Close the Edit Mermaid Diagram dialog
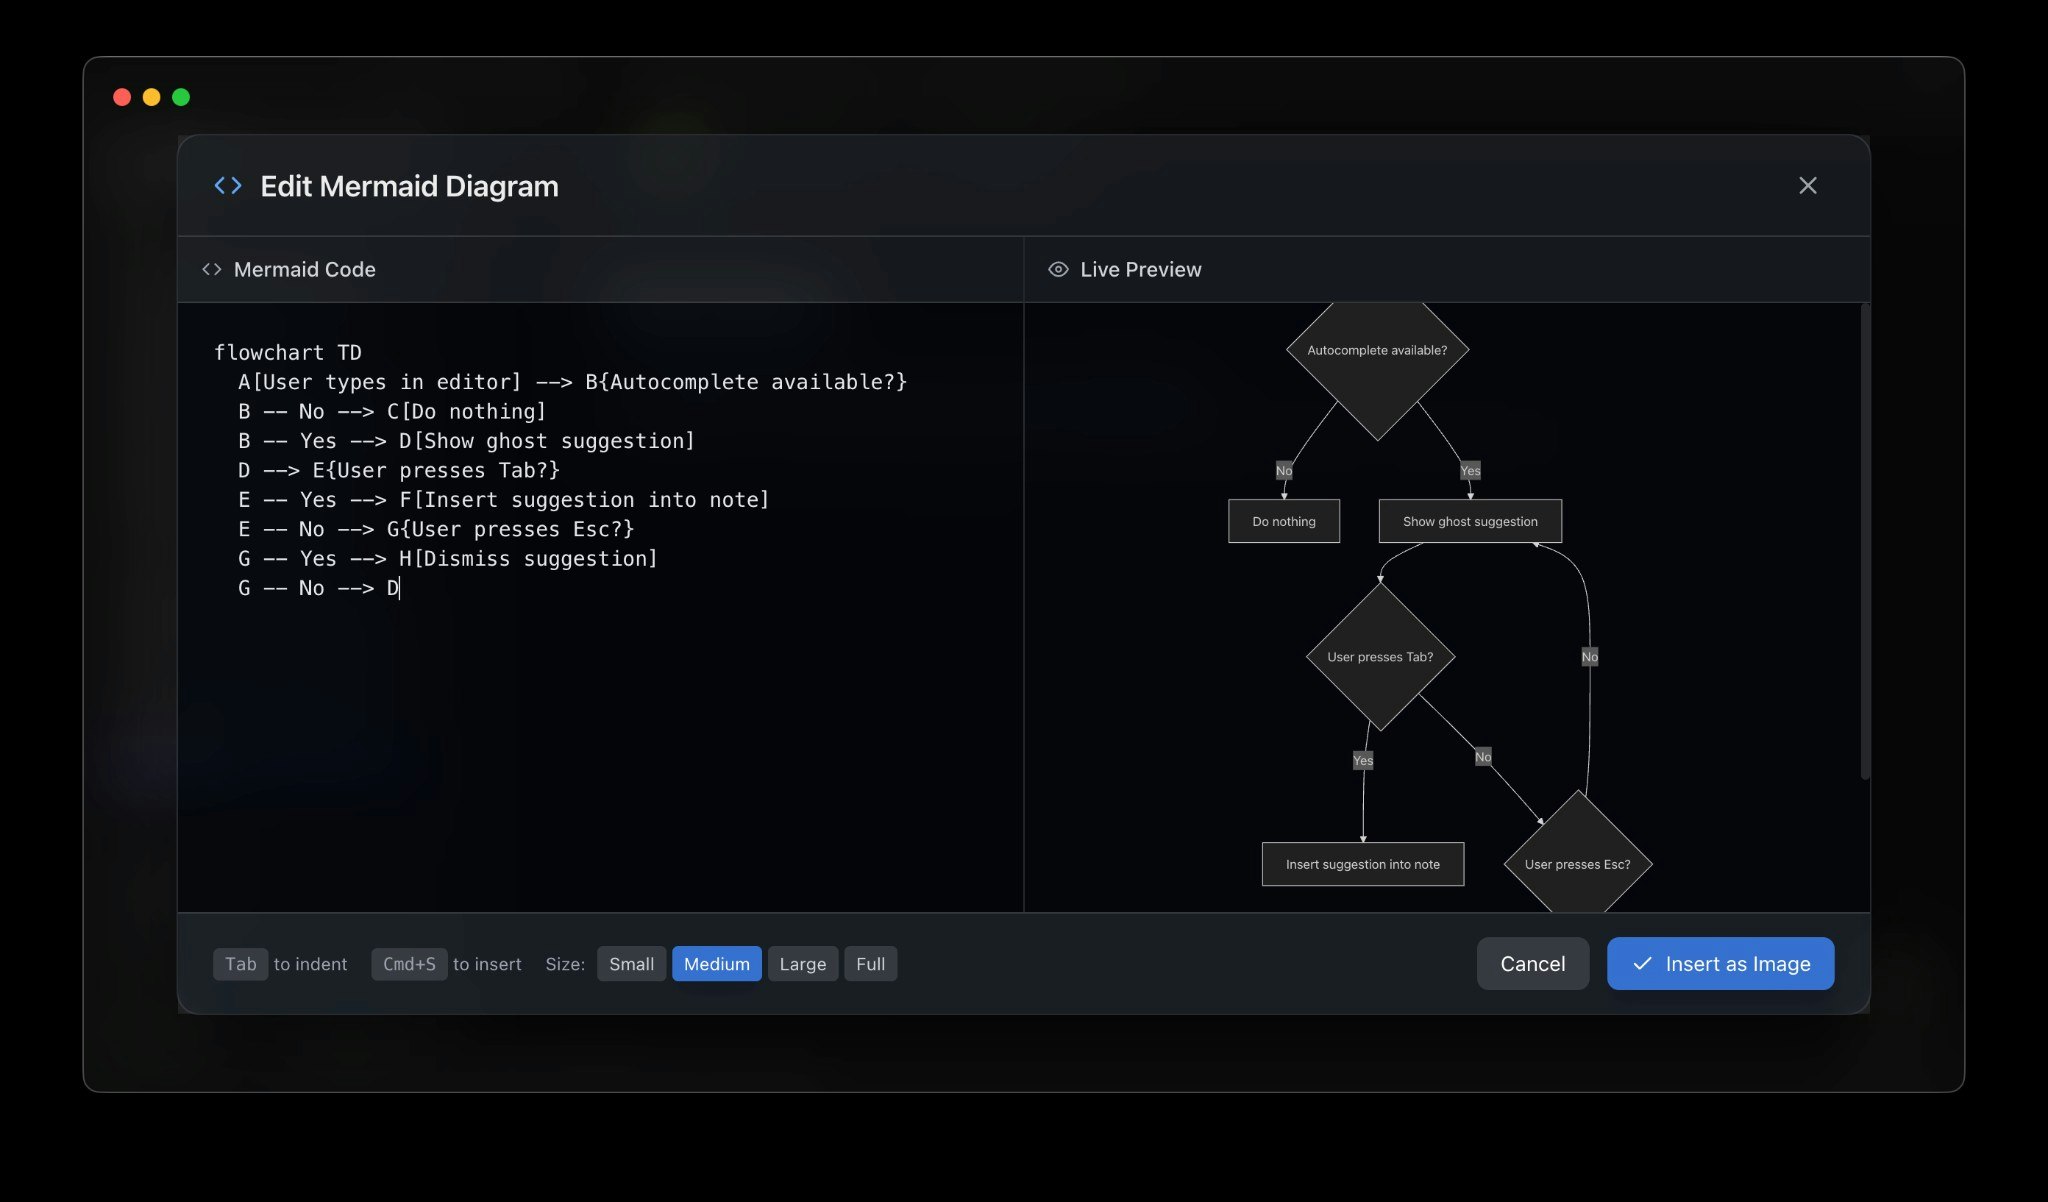Screen dimensions: 2048x1202 tap(1807, 186)
